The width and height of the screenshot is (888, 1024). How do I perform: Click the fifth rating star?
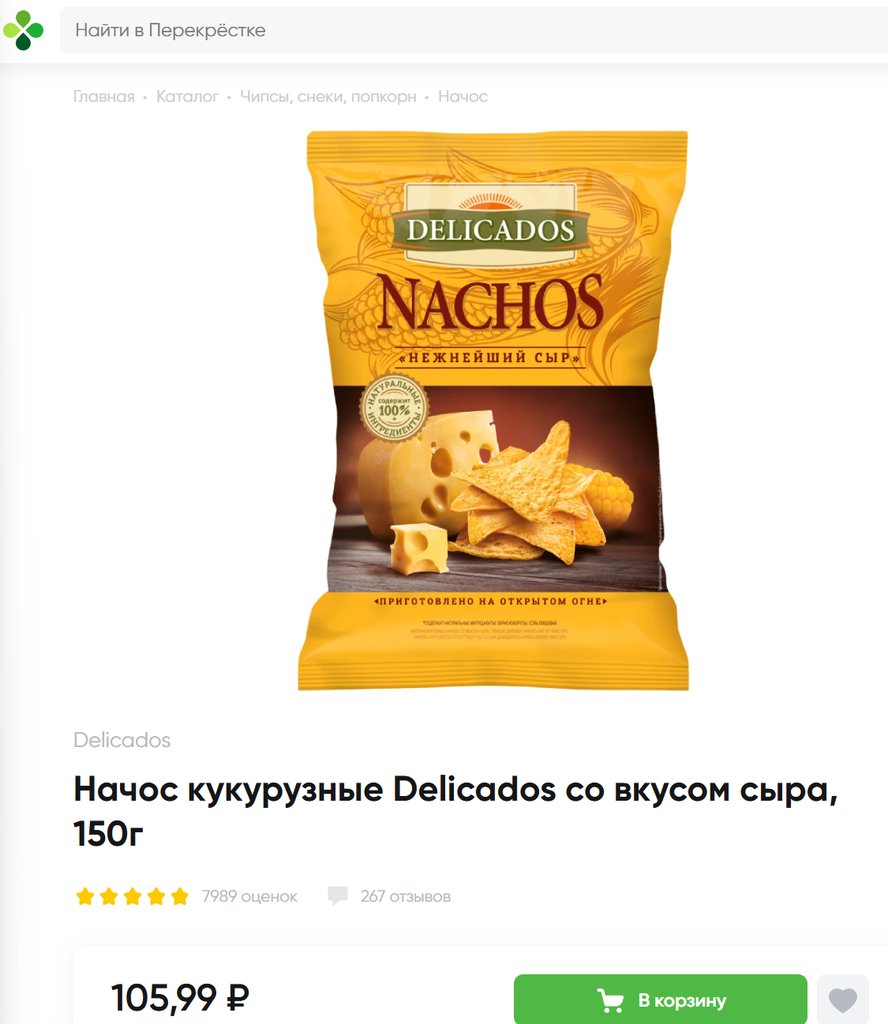[180, 896]
